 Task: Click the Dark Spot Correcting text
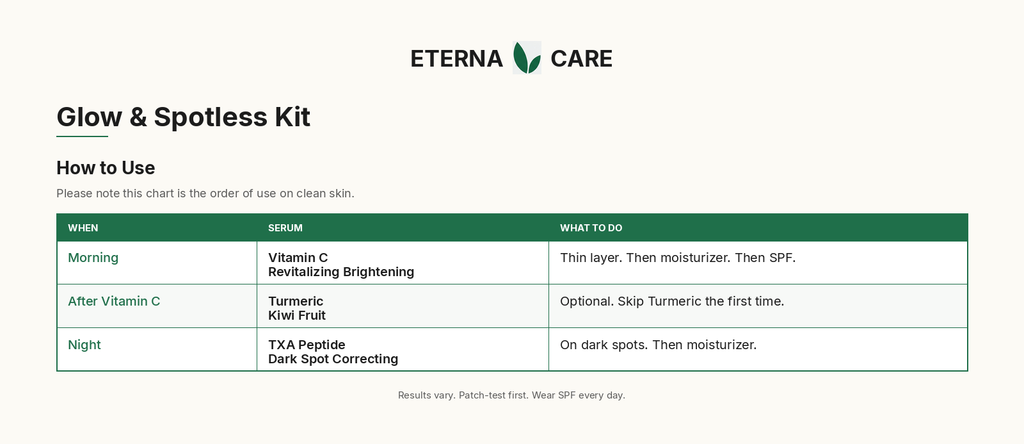tap(333, 358)
